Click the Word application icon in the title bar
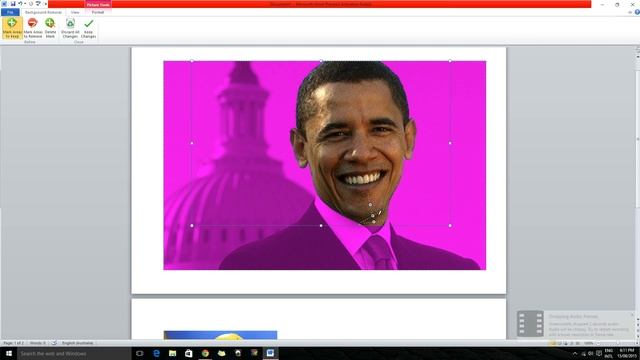The height and width of the screenshot is (360, 640). (4, 4)
